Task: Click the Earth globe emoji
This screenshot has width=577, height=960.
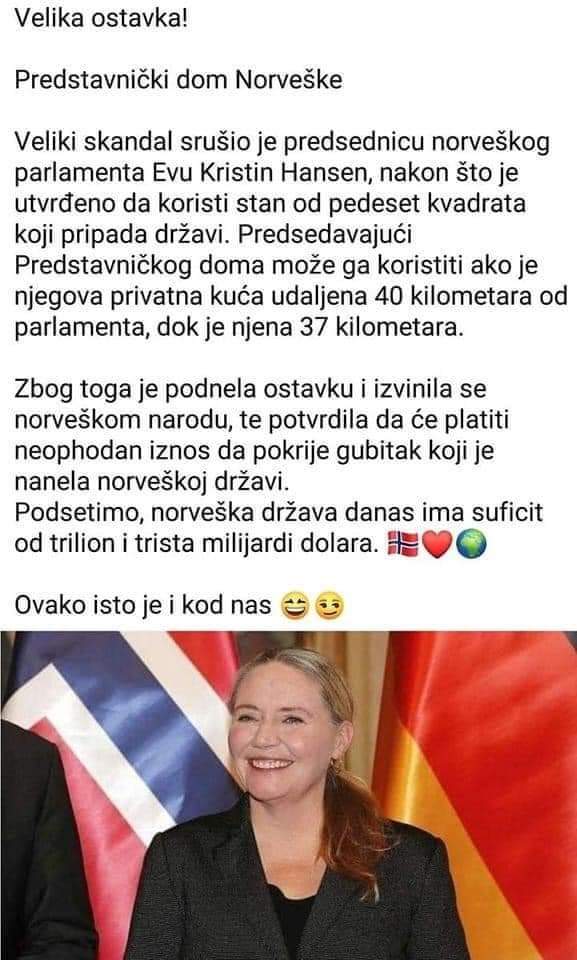Action: 472,544
